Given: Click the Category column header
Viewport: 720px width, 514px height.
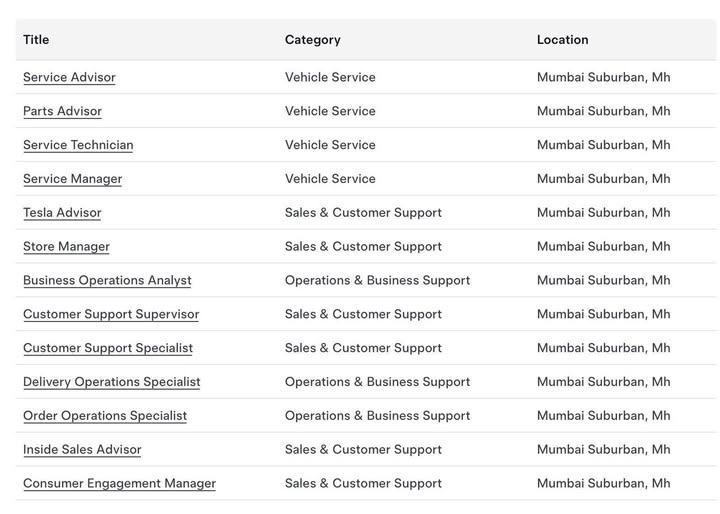Looking at the screenshot, I should pyautogui.click(x=312, y=40).
